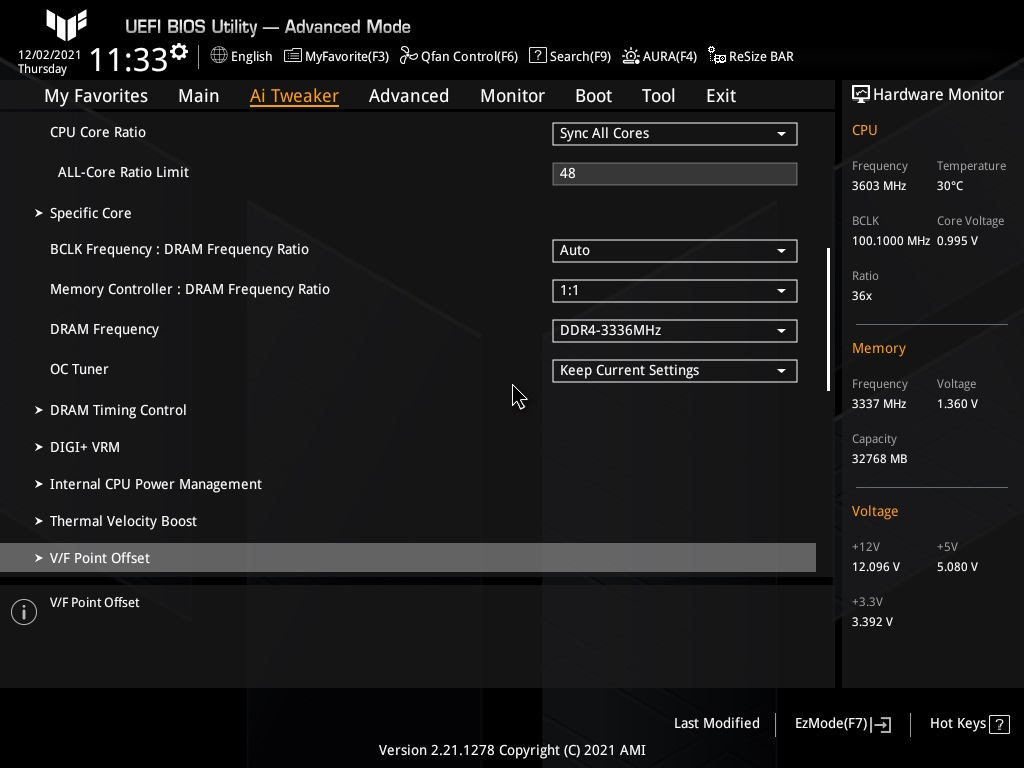This screenshot has height=768, width=1024.
Task: Click the settings list vertical scrollbar
Action: (829, 319)
